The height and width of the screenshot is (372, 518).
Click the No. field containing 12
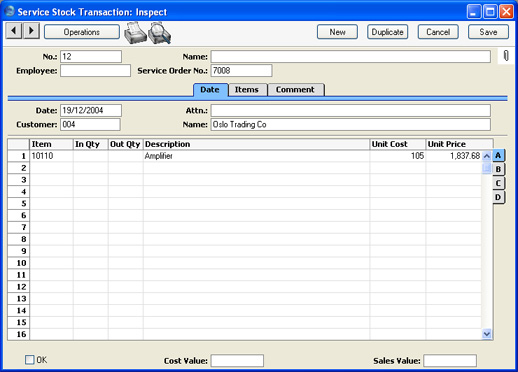click(x=91, y=56)
